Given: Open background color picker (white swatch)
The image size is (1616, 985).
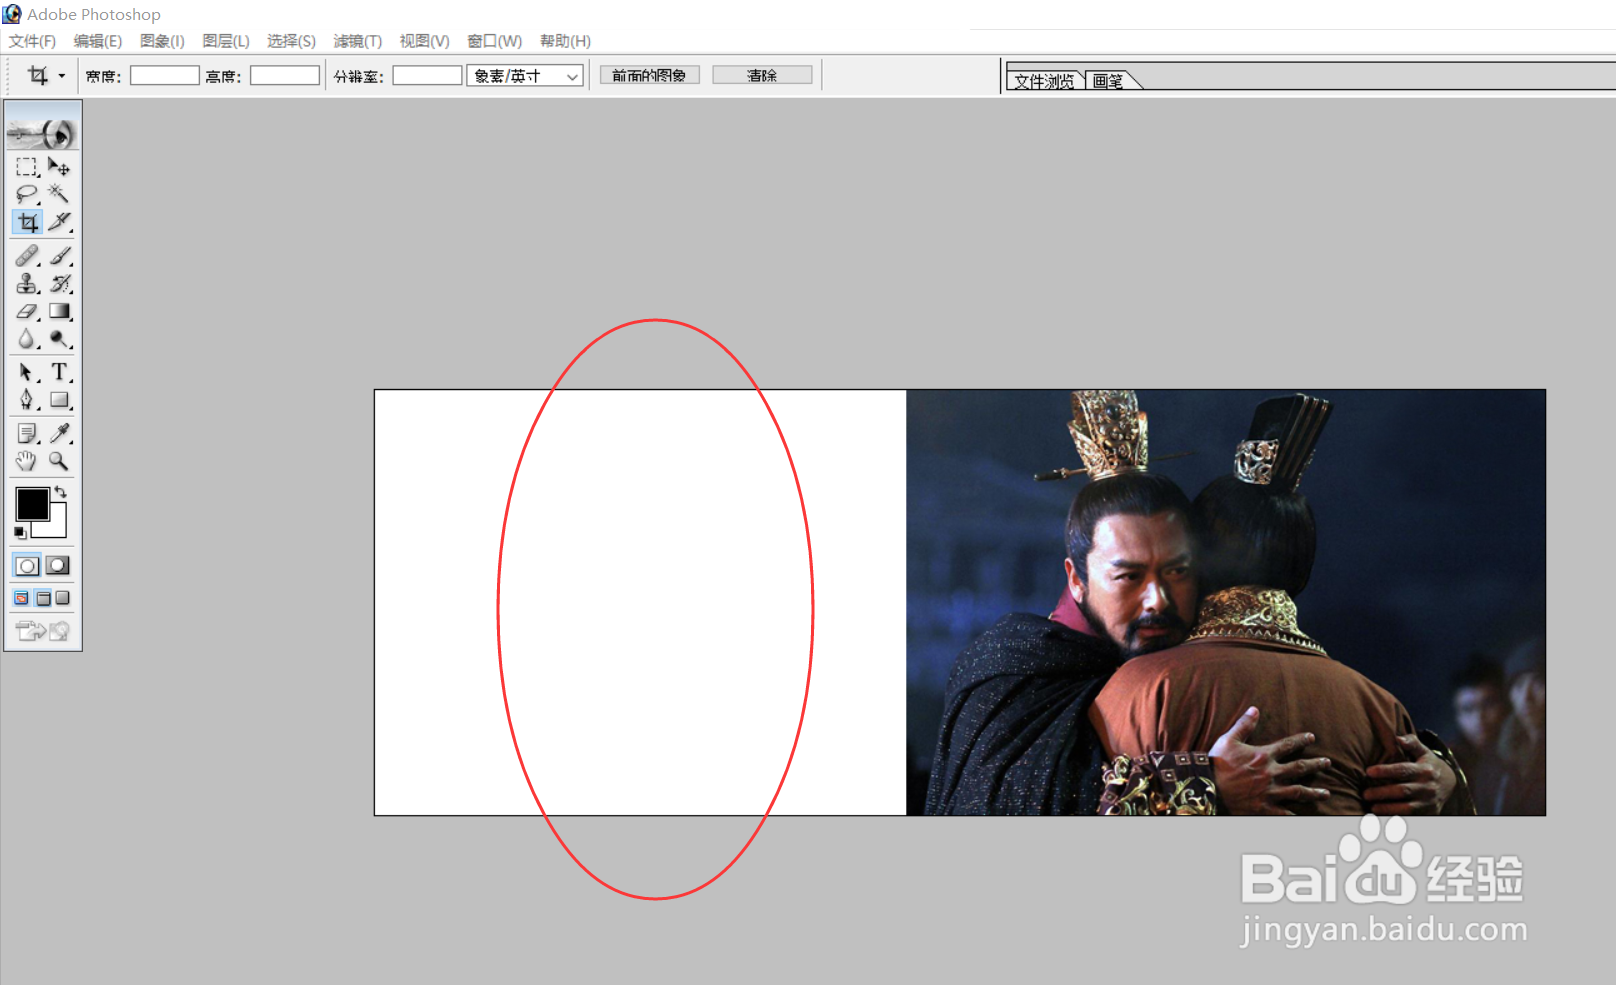Looking at the screenshot, I should coord(57,528).
